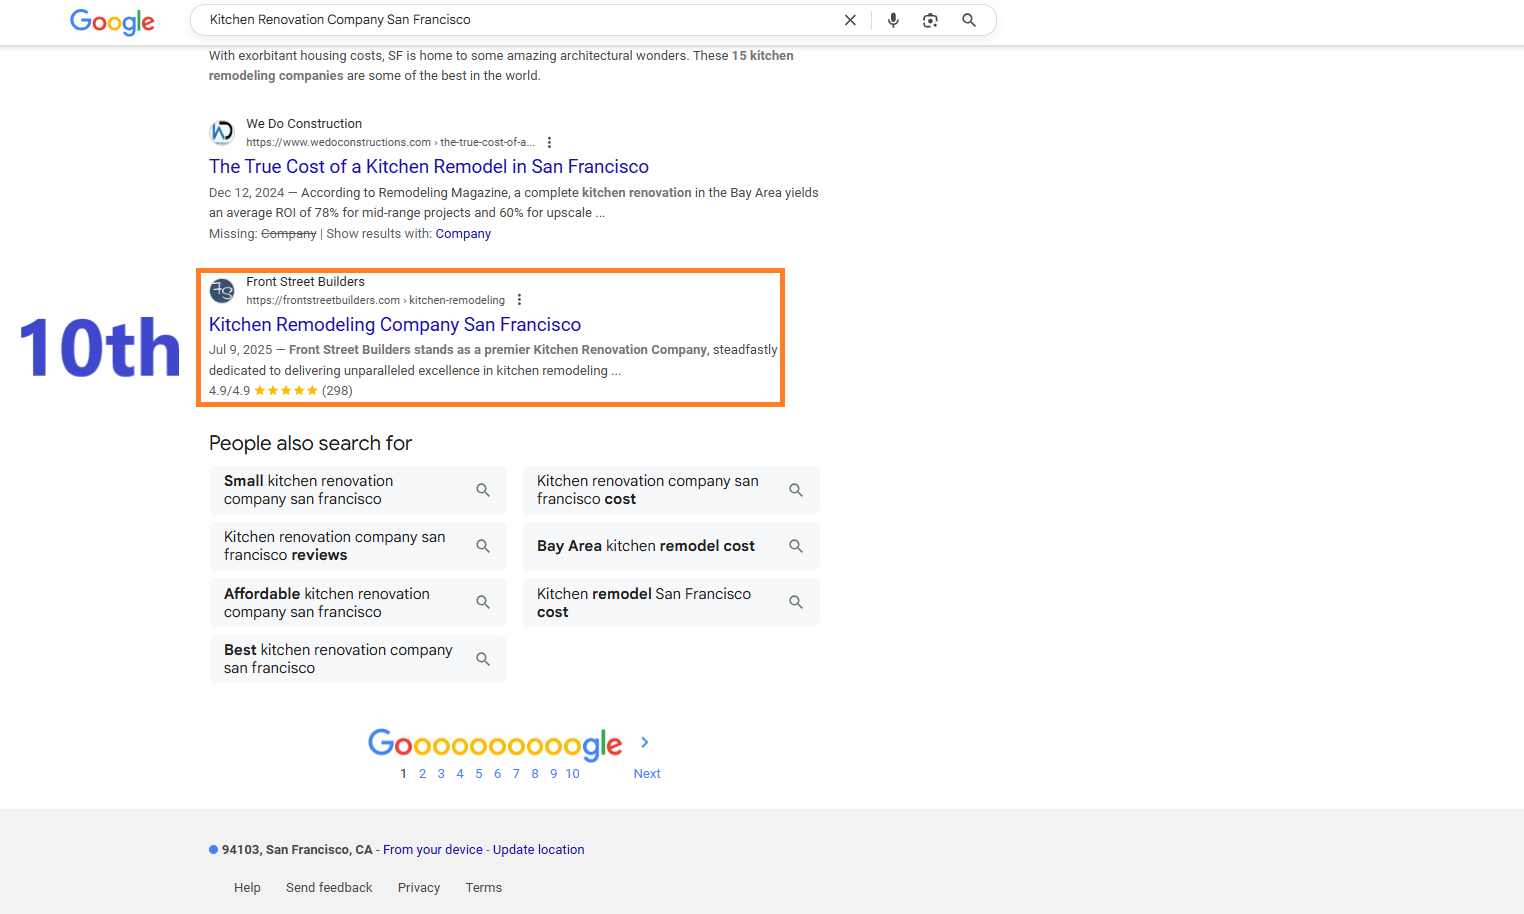Click the Front Street Builders favicon

point(222,290)
